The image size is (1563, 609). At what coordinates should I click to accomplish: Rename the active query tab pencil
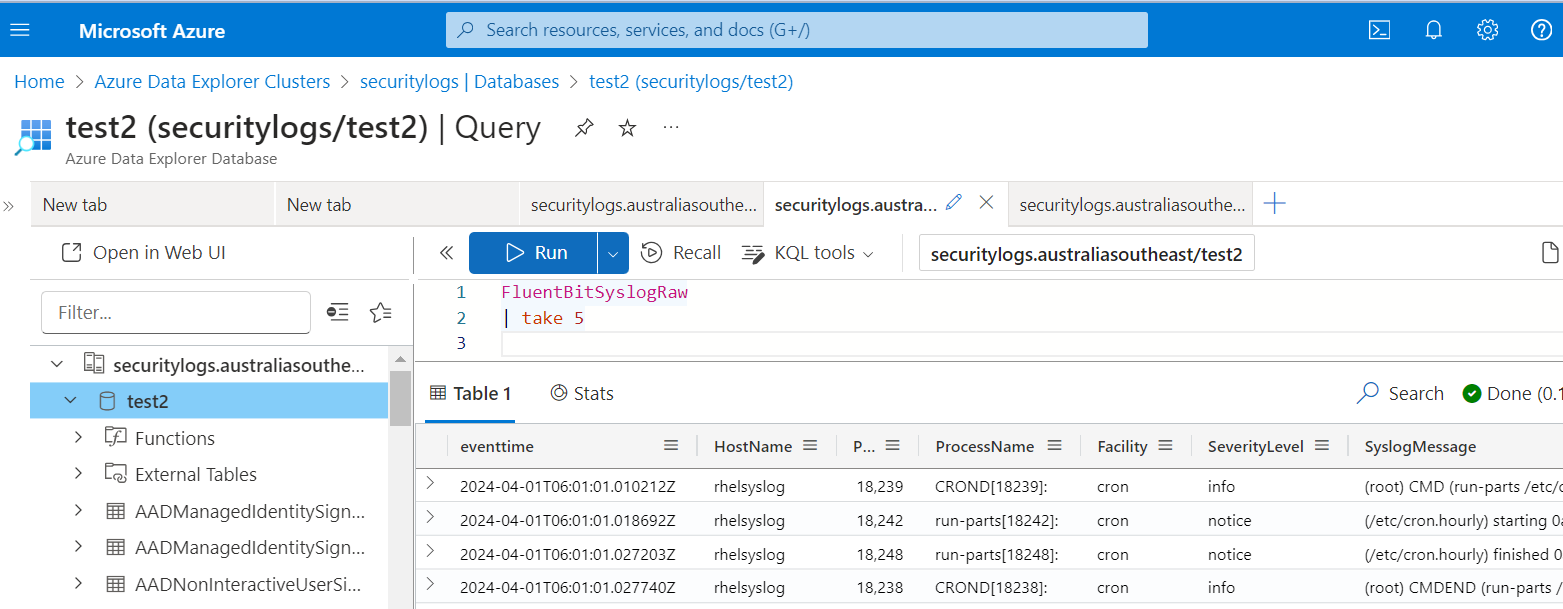tap(953, 202)
